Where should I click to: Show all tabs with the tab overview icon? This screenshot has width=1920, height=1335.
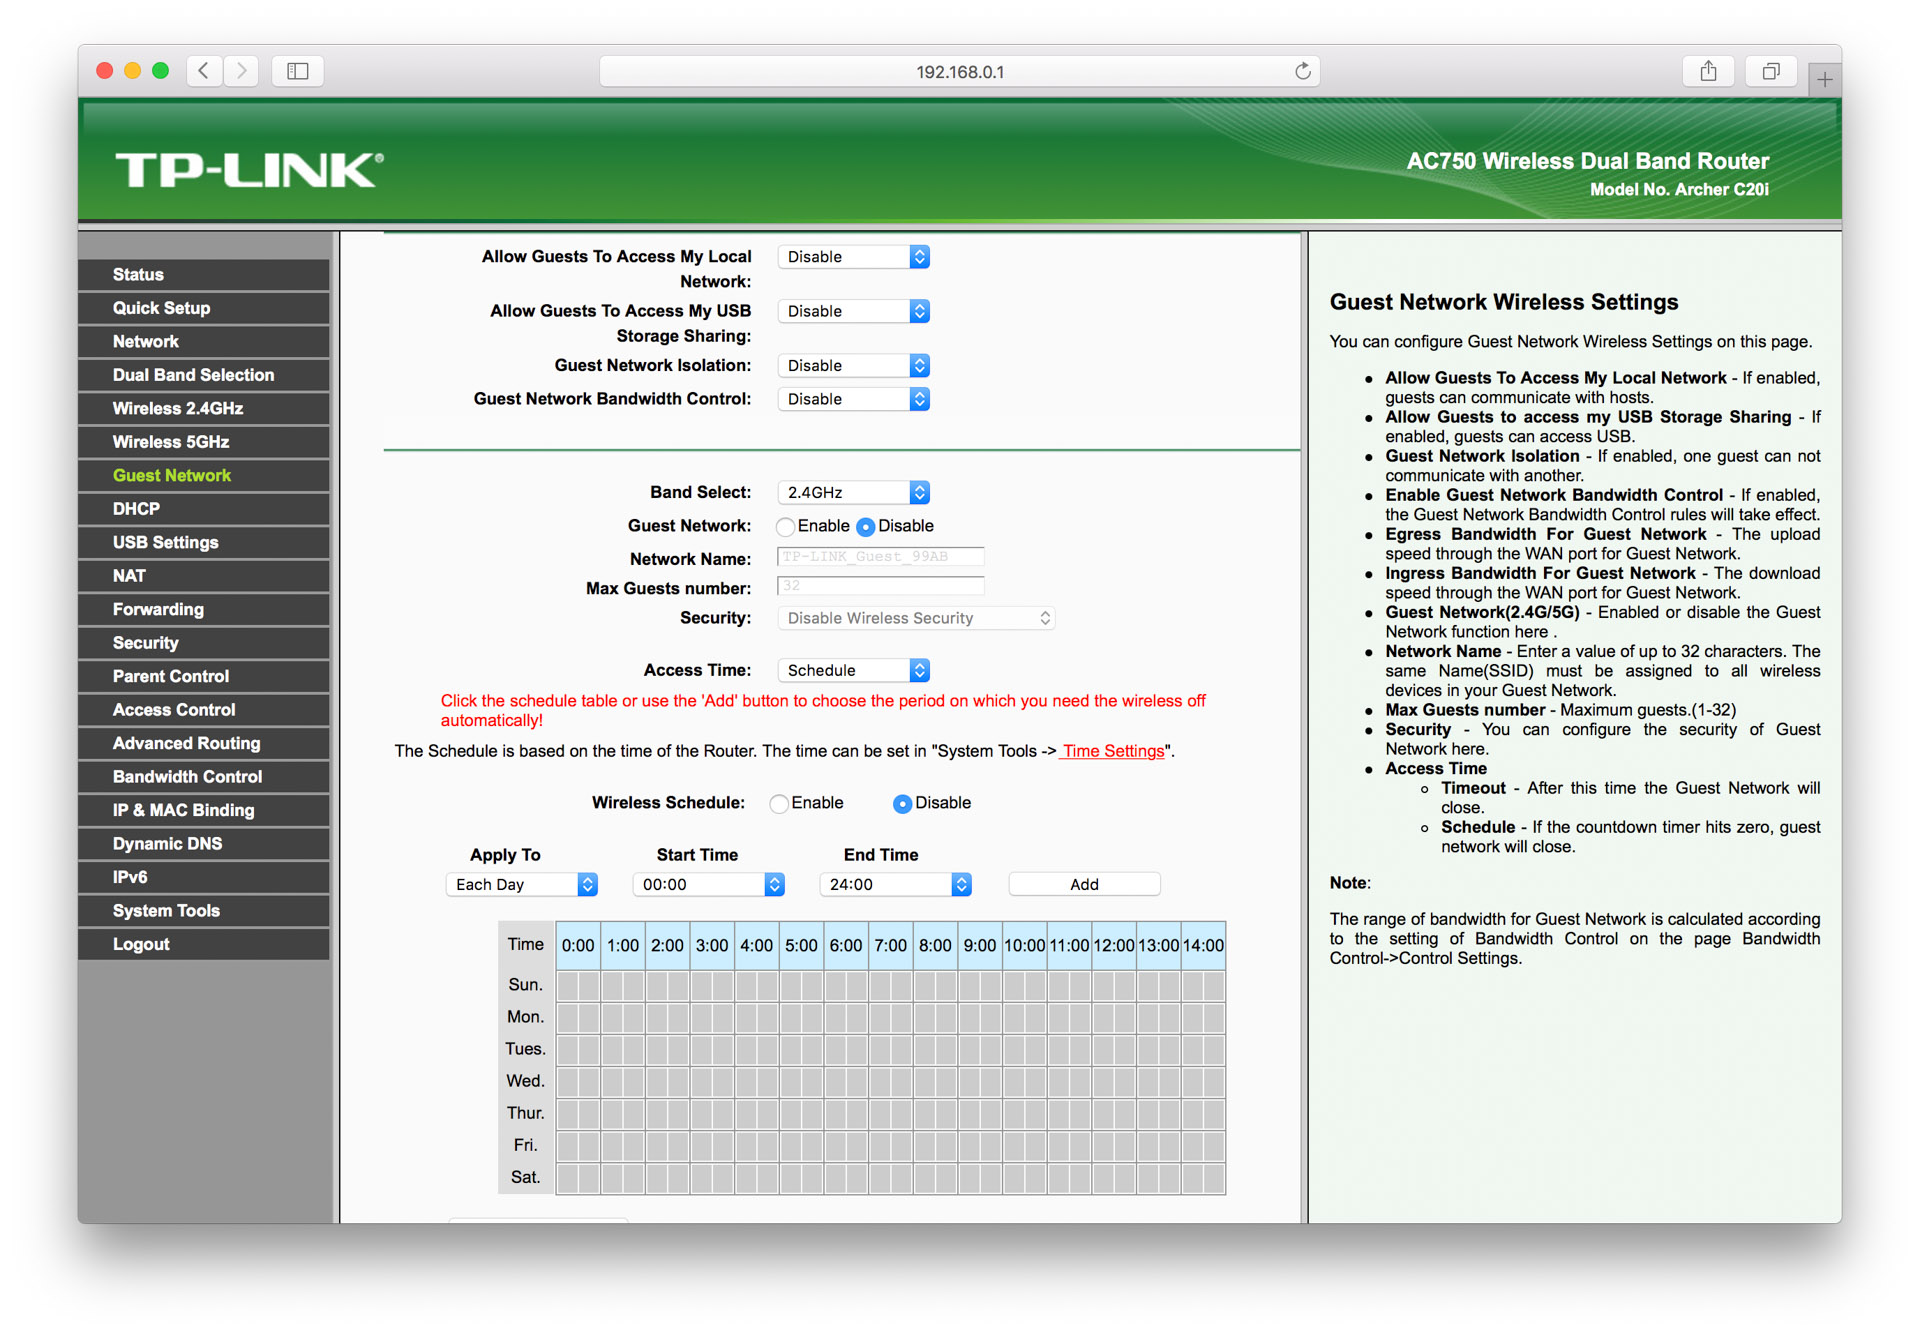1770,71
